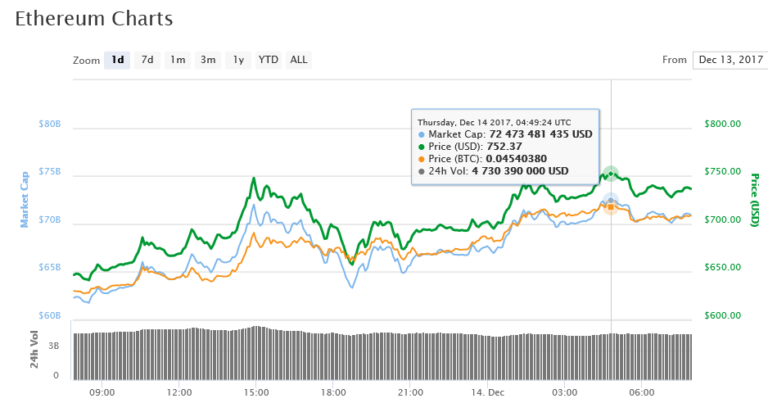This screenshot has height=412, width=768.
Task: Click the Zoom label before the range buttons
Action: [86, 60]
